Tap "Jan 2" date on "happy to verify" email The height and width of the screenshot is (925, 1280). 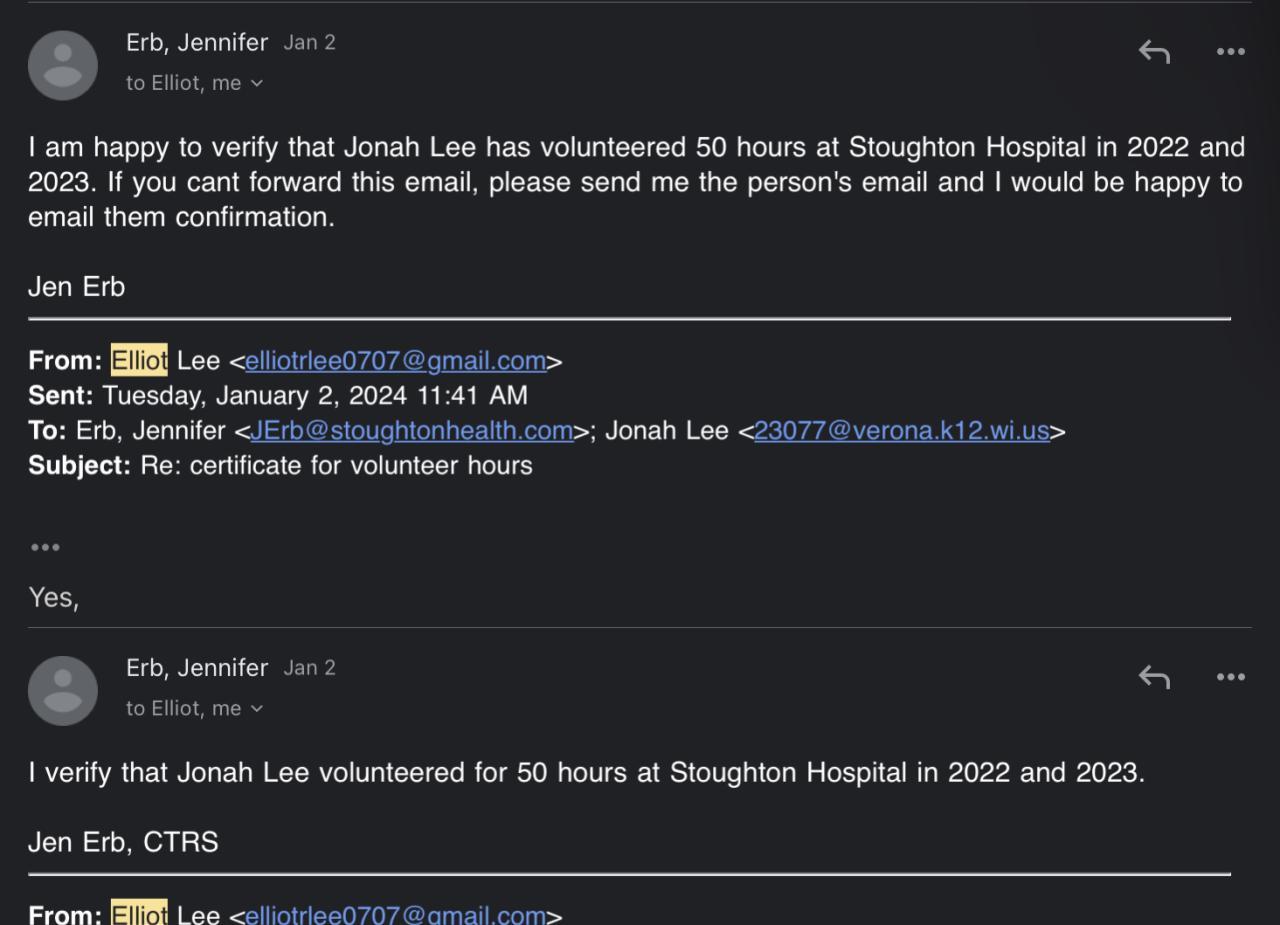(x=309, y=43)
